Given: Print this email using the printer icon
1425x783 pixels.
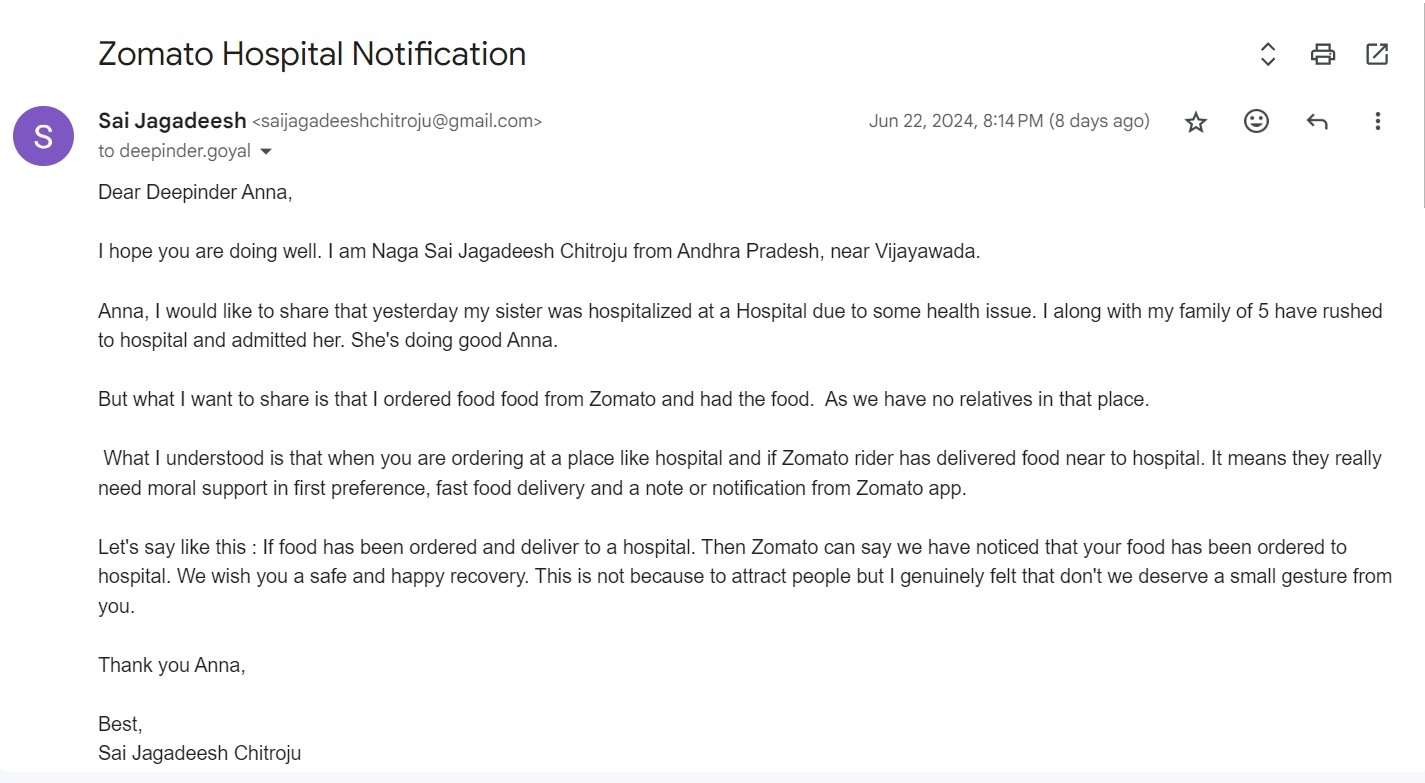Looking at the screenshot, I should [1323, 54].
